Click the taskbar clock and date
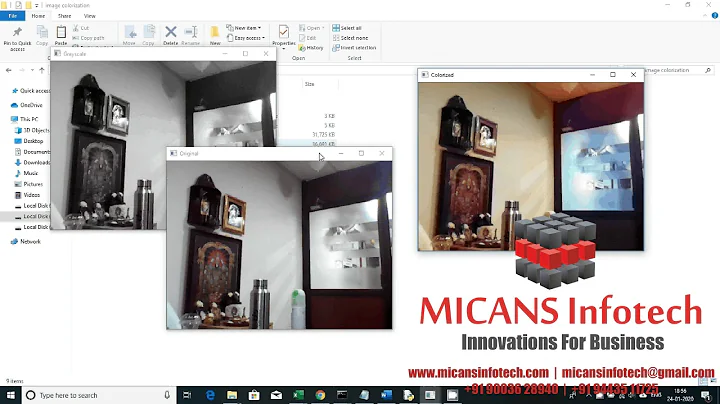Screen dimensions: 720x404 681,395
